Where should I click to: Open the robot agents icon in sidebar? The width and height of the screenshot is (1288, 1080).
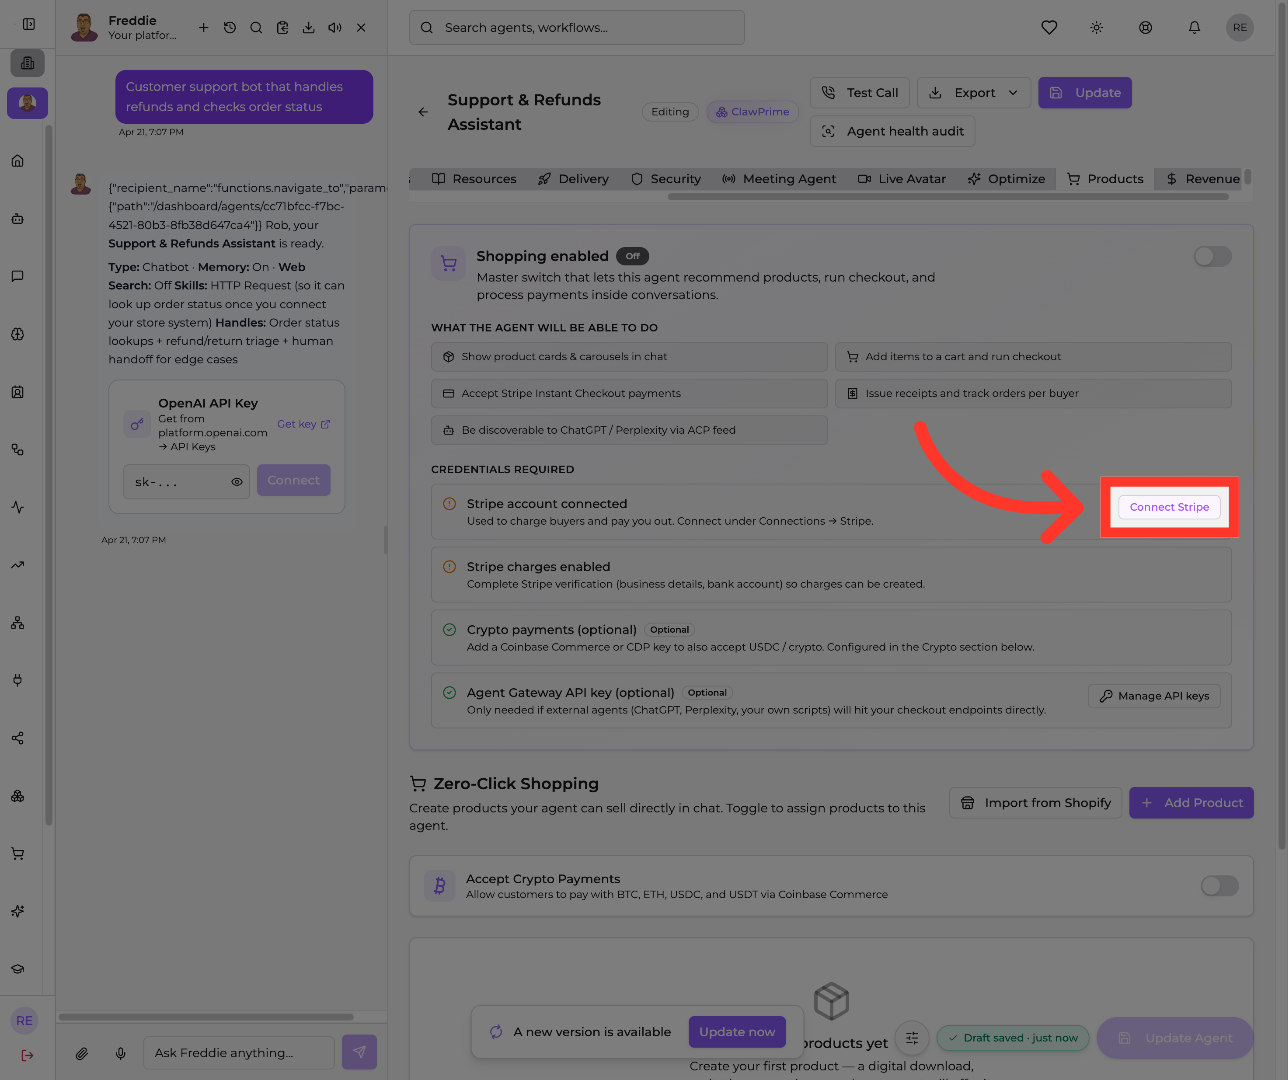(18, 219)
